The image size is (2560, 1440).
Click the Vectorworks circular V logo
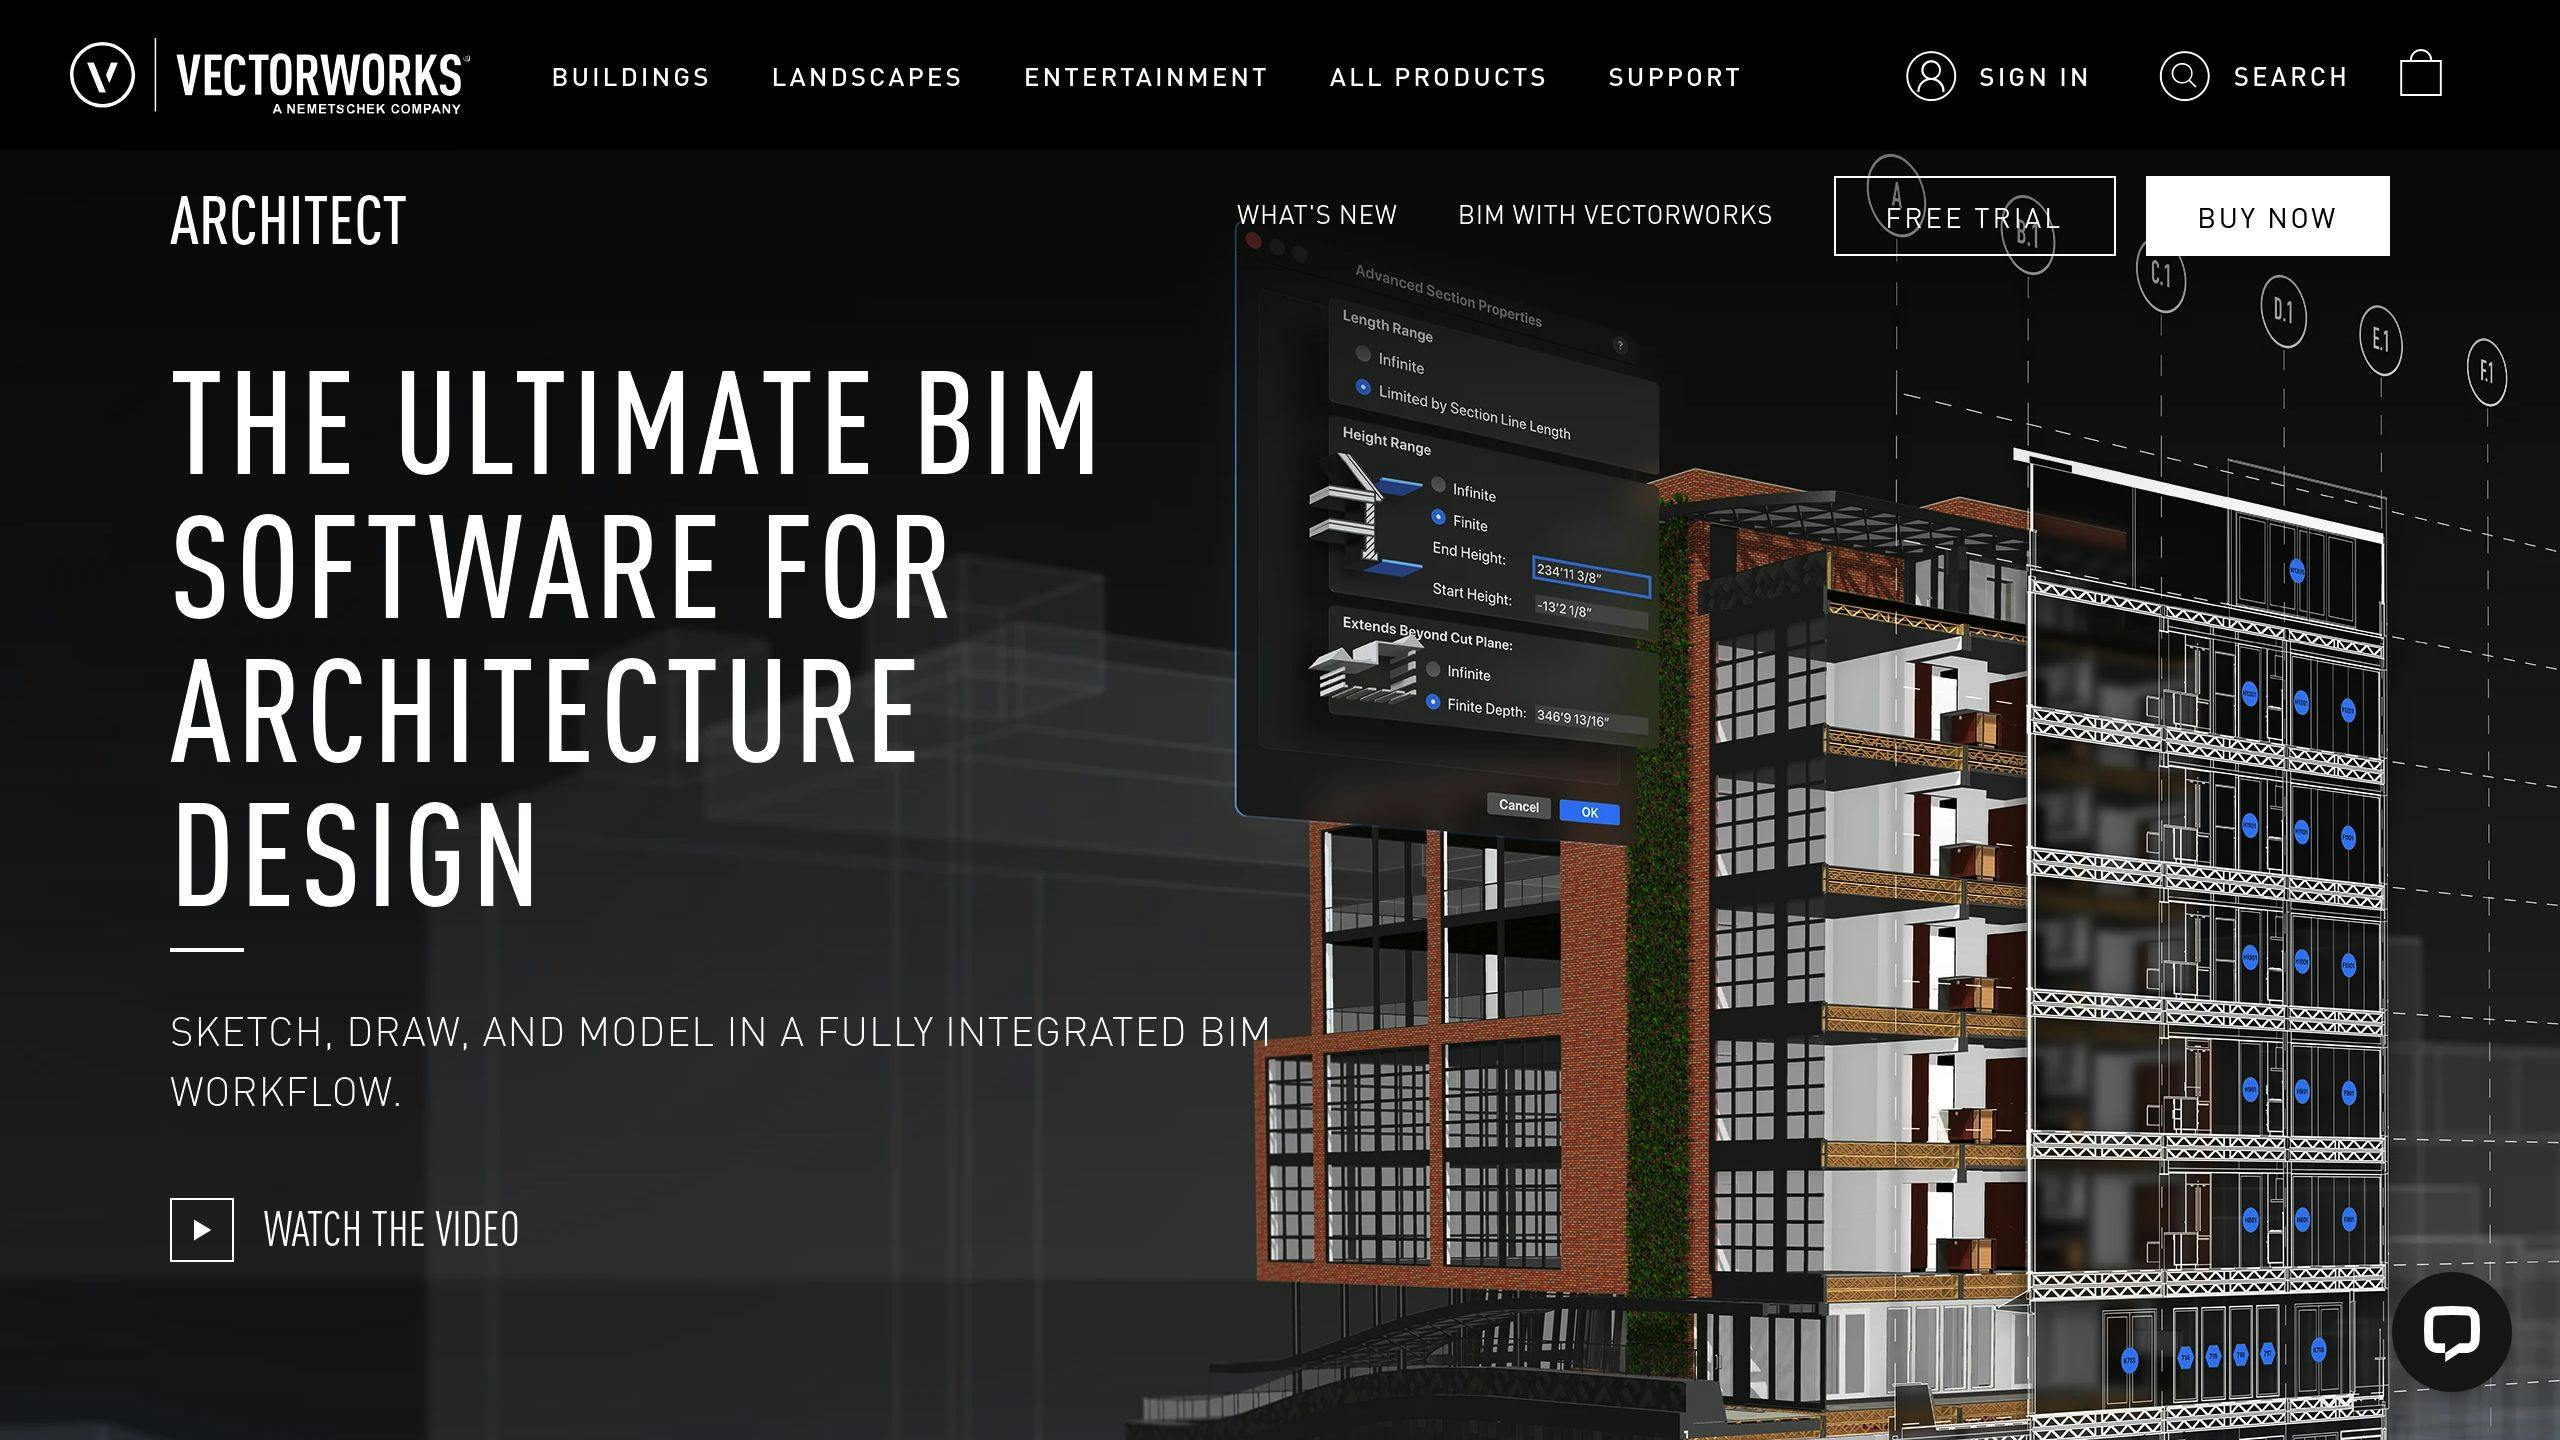tap(102, 75)
